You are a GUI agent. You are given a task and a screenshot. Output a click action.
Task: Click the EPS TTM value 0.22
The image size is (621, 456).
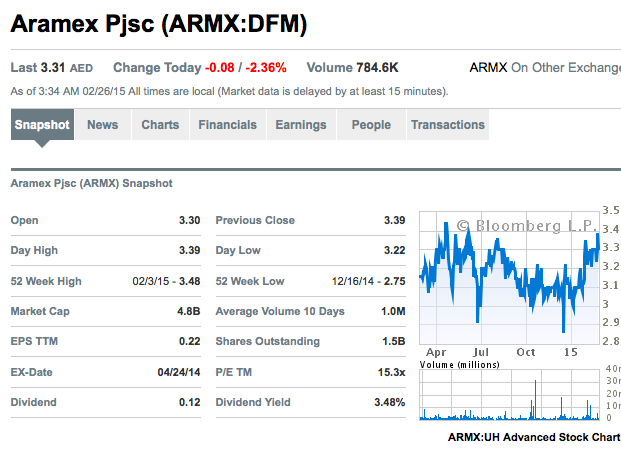tap(189, 342)
